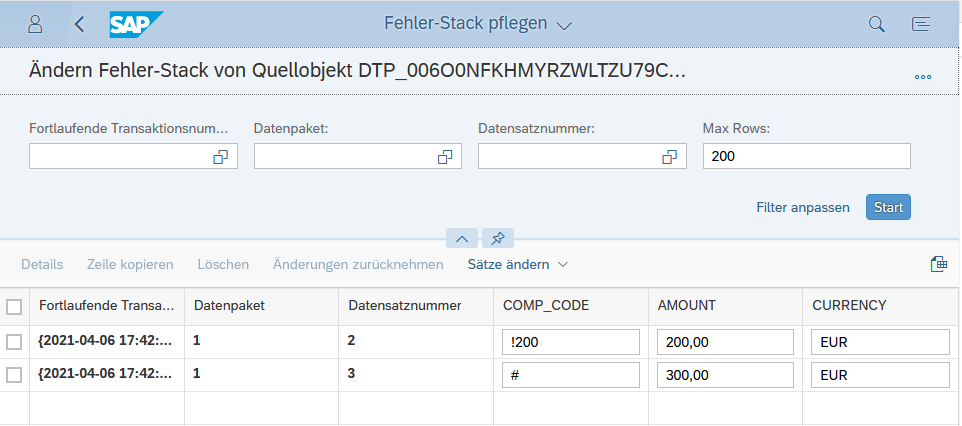The image size is (962, 426).
Task: Open the user profile icon
Action: click(x=36, y=24)
